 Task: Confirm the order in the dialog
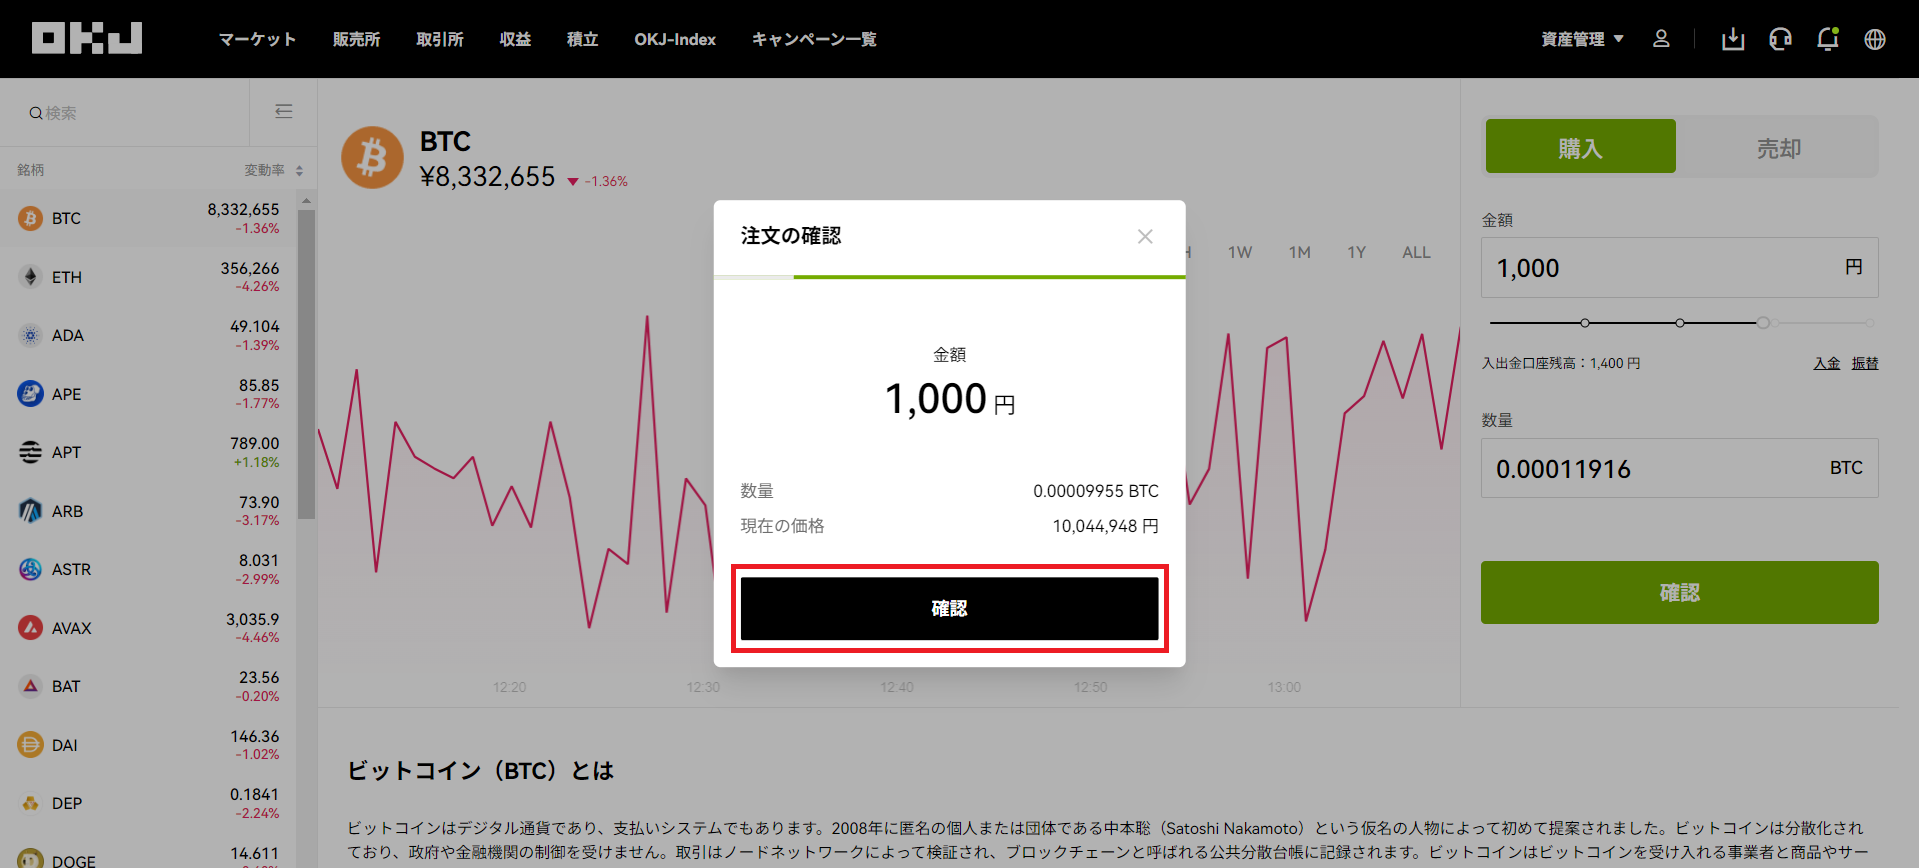(x=949, y=608)
